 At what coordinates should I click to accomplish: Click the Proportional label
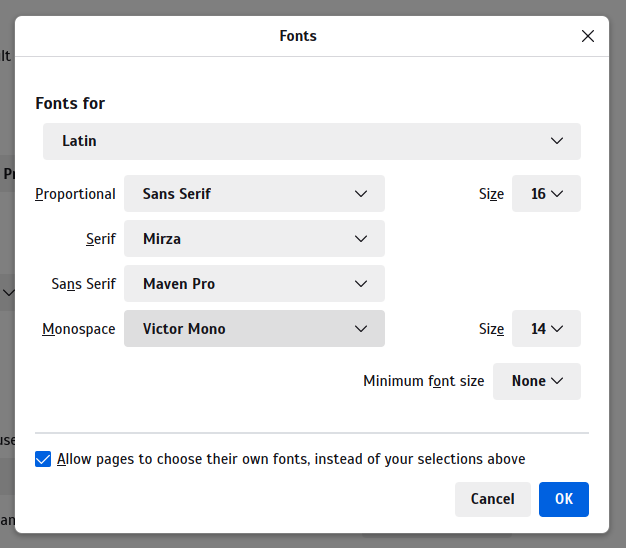[x=75, y=194]
